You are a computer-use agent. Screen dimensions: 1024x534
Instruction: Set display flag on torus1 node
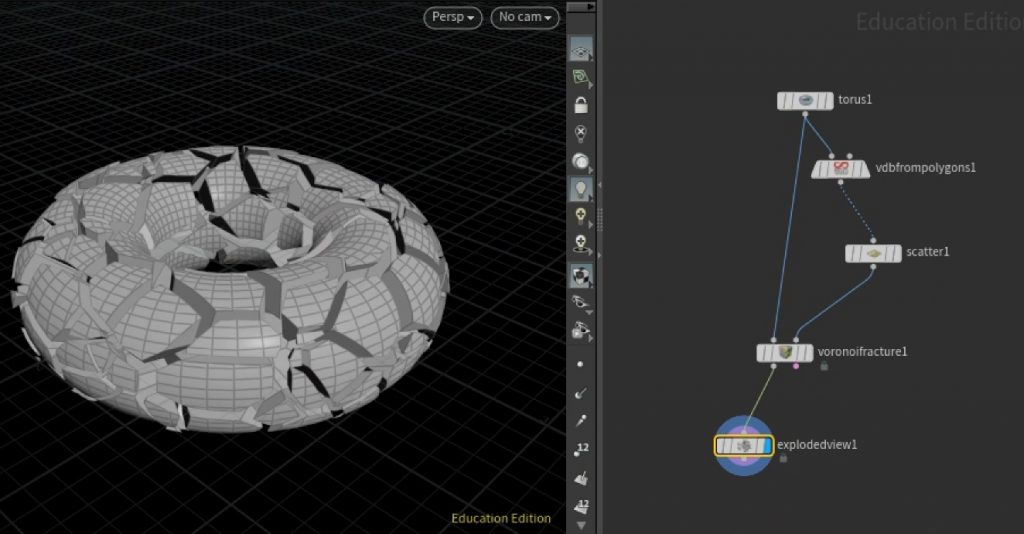point(828,101)
